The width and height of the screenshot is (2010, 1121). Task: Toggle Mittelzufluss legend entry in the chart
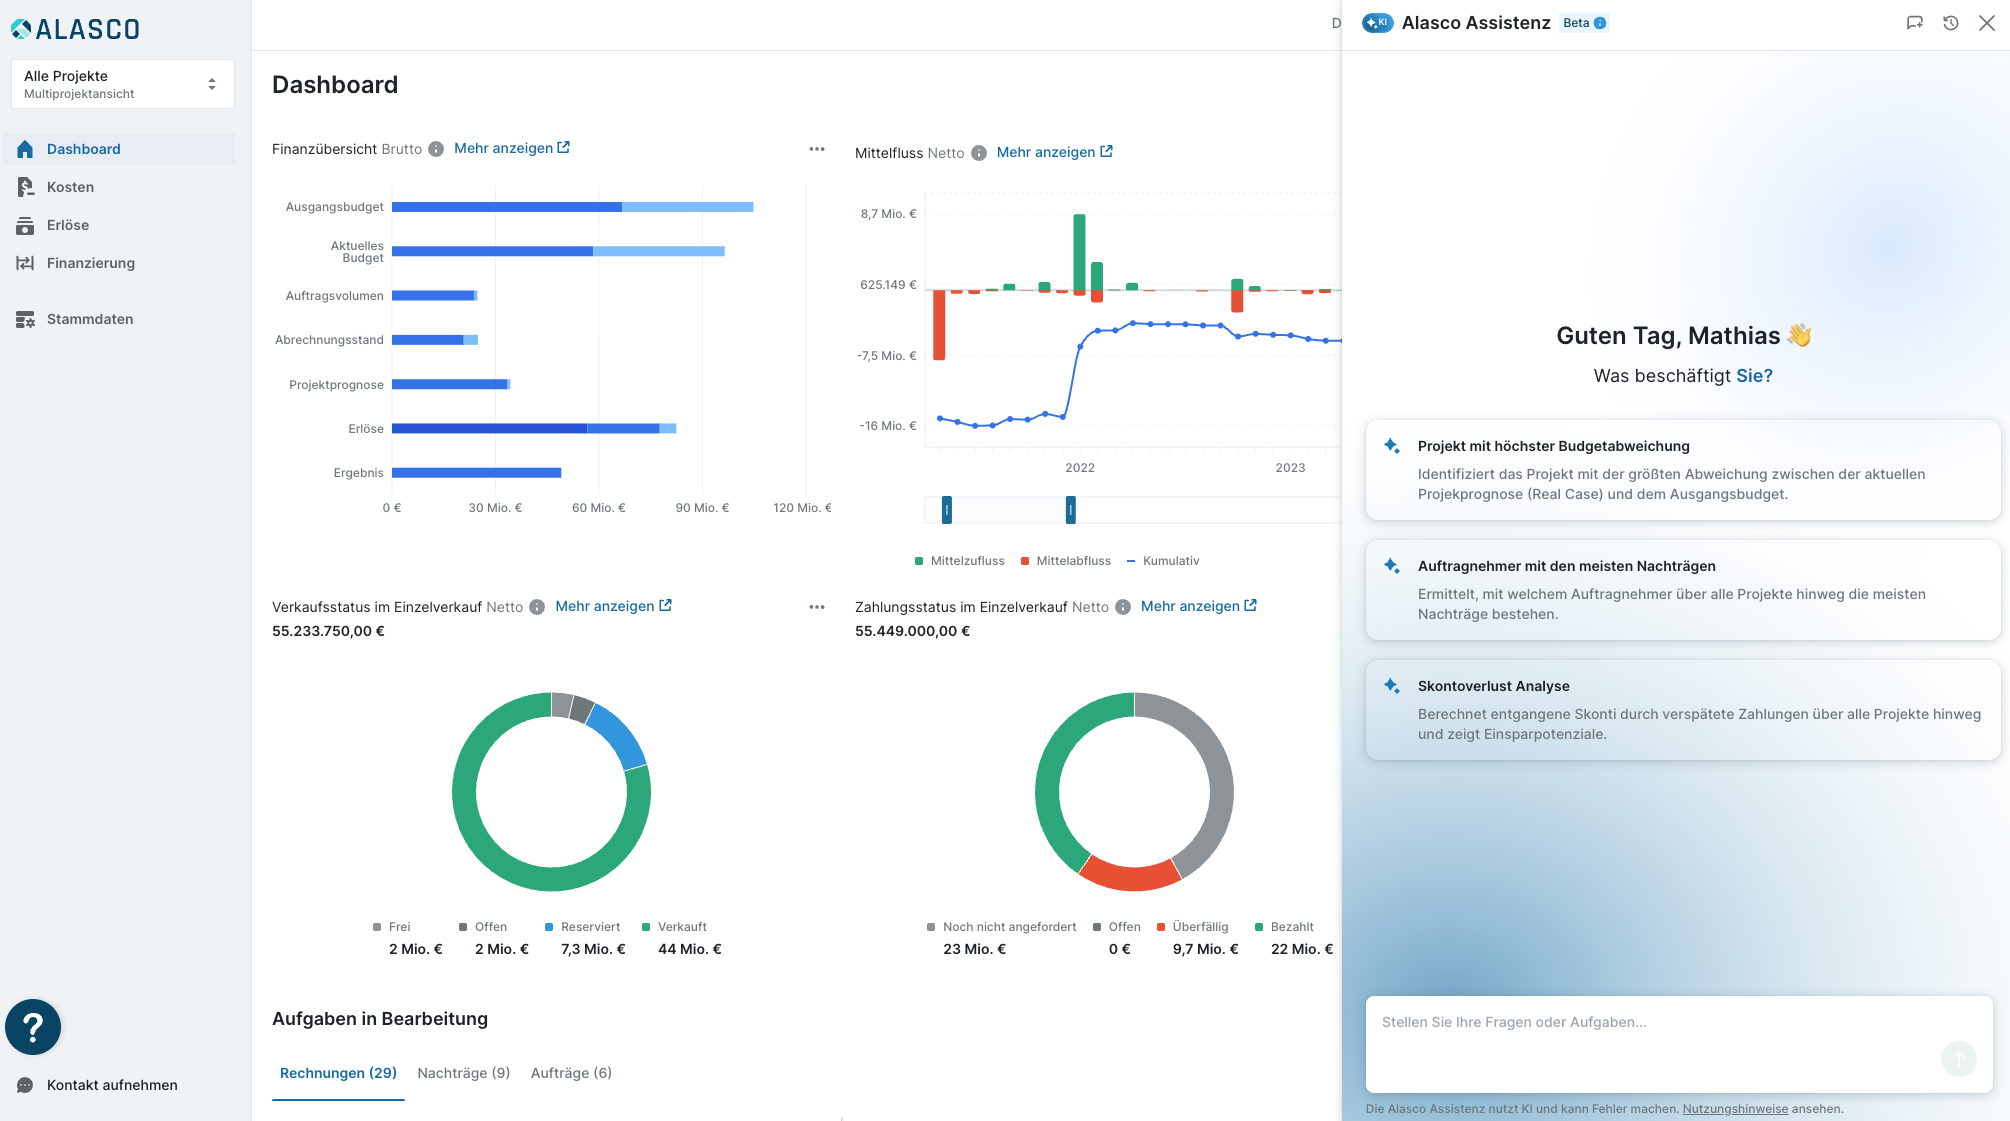coord(959,561)
